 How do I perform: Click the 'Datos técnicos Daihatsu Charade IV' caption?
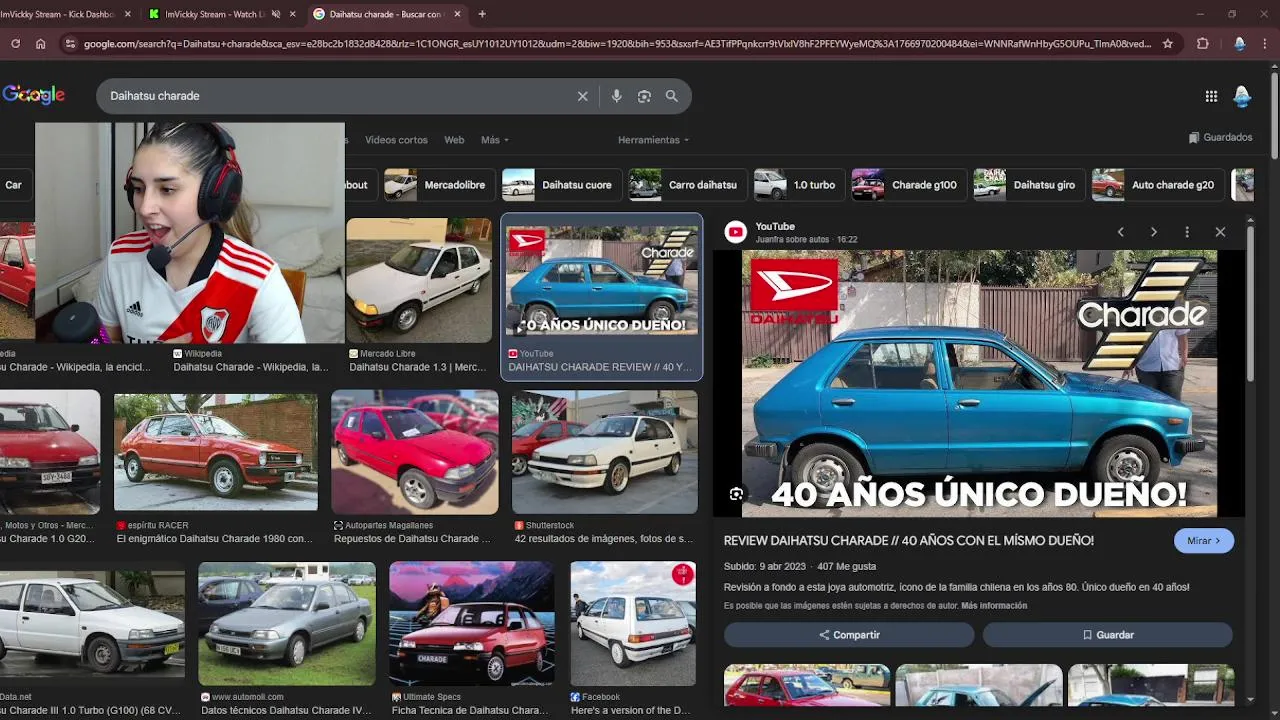pyautogui.click(x=286, y=711)
